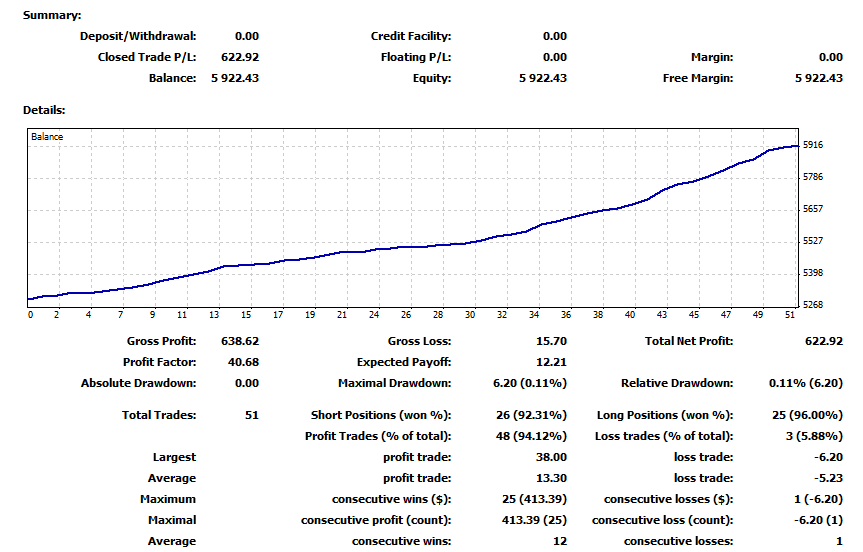
Task: Click the largest profit trade value 38.00
Action: tap(551, 457)
